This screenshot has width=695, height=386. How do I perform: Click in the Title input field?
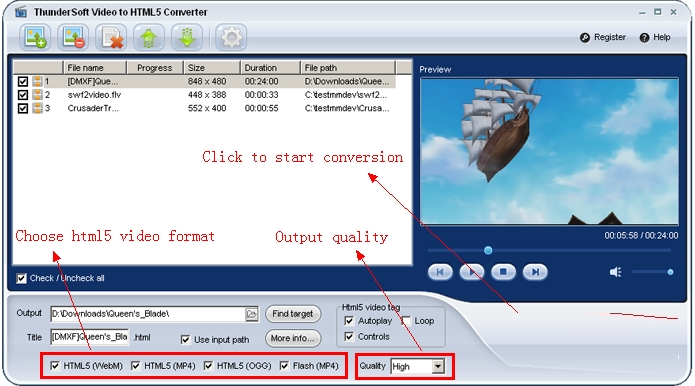90,337
